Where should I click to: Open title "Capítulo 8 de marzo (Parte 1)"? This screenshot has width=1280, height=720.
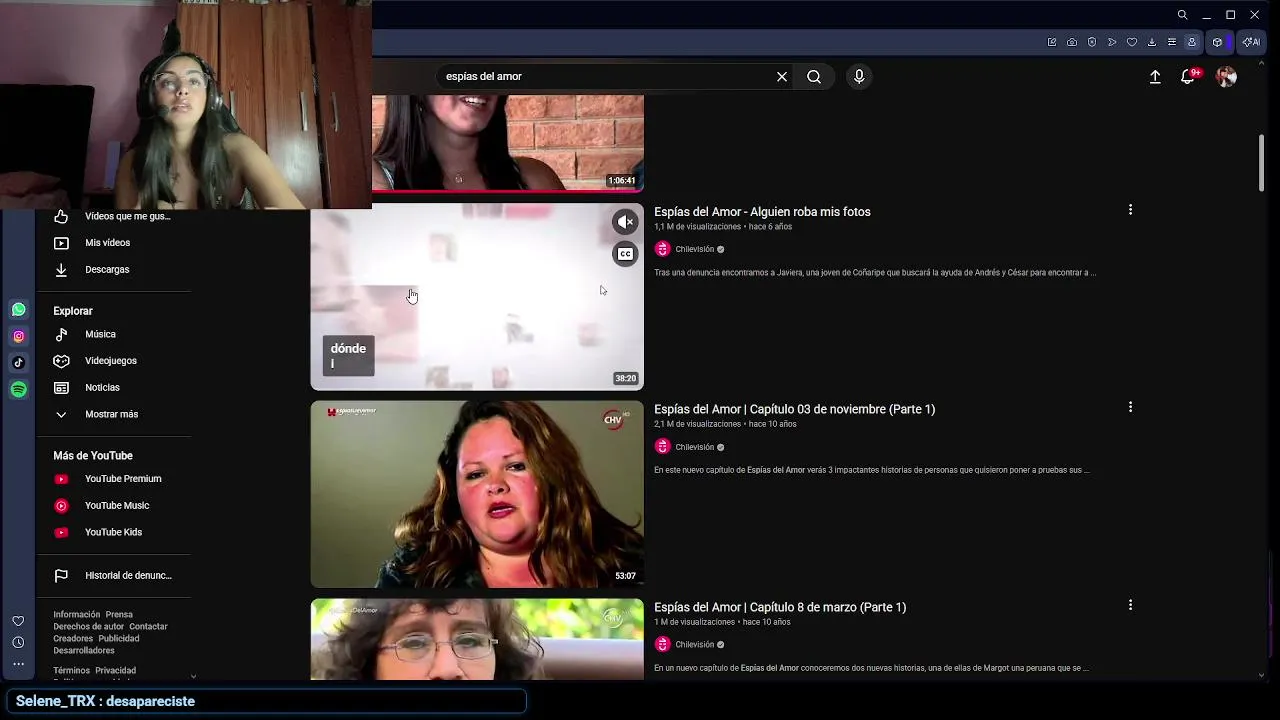coord(780,607)
